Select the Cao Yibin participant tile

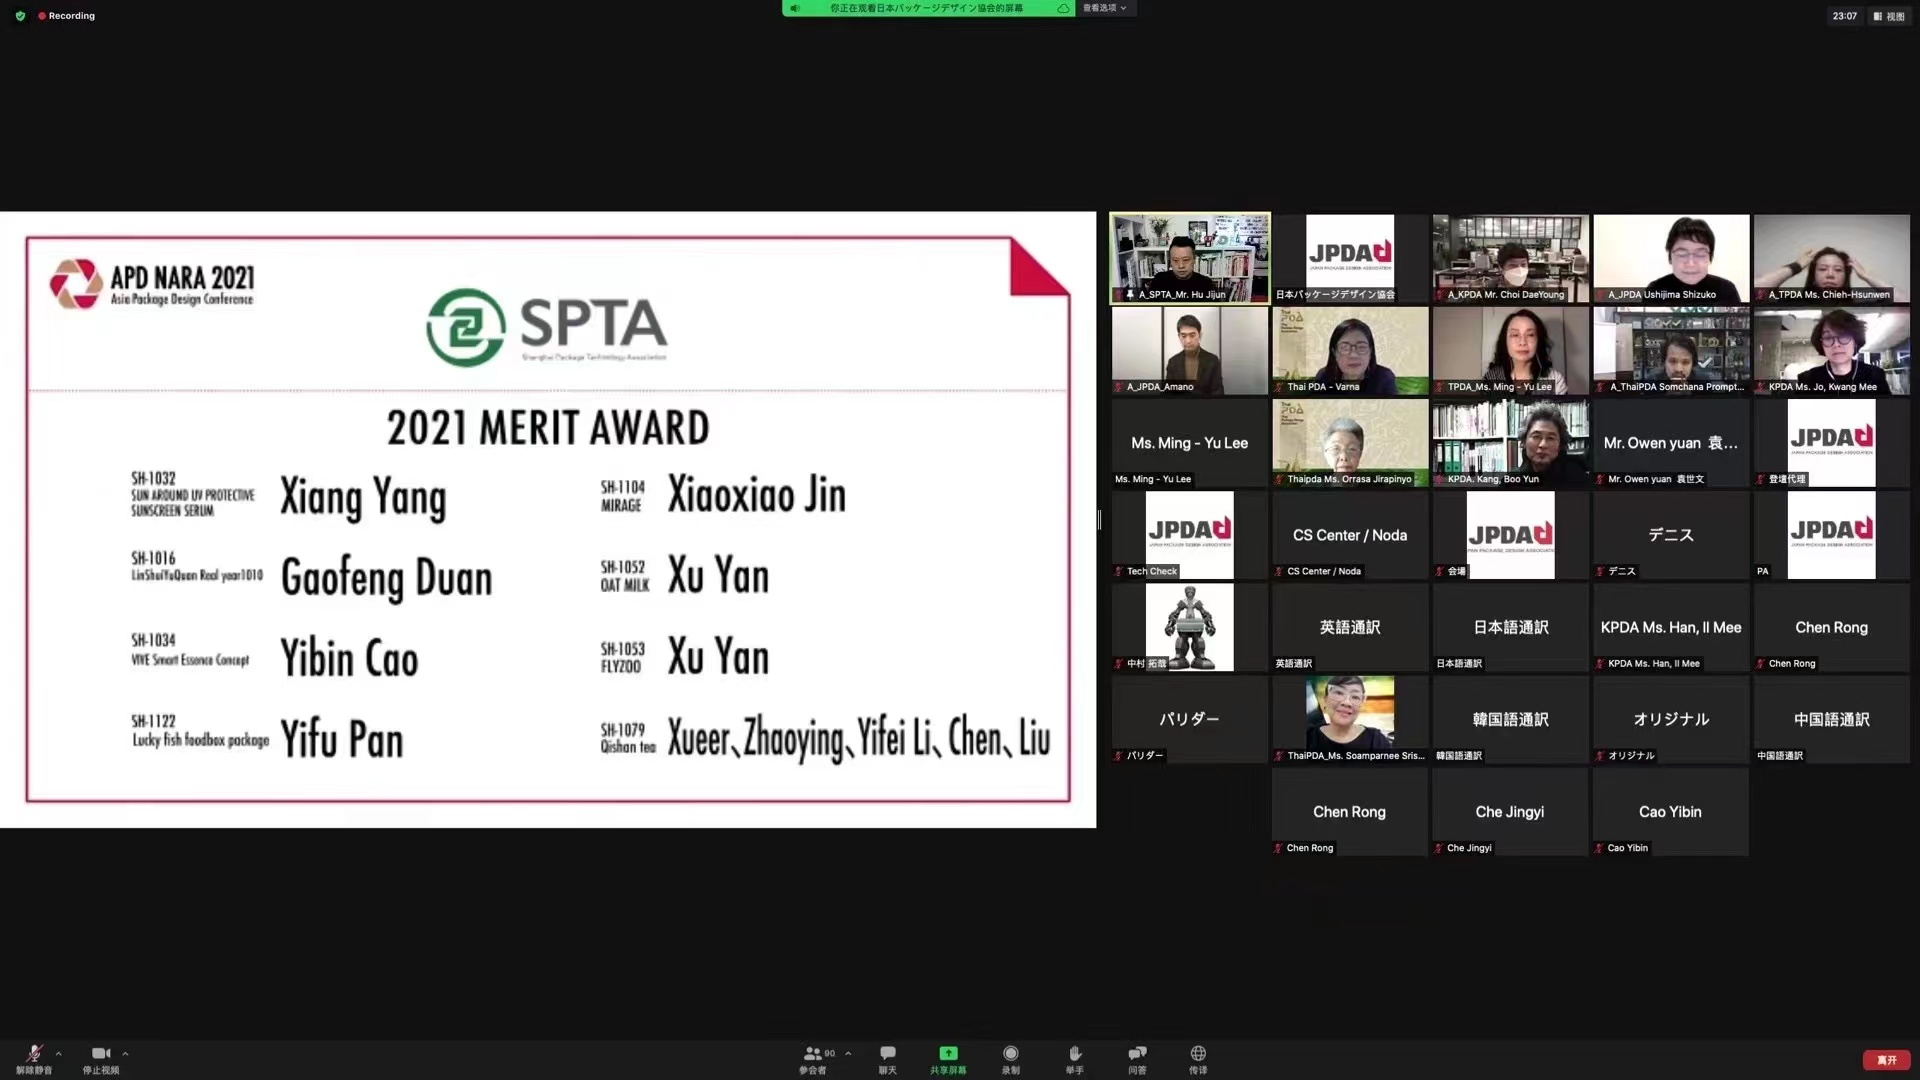point(1671,812)
